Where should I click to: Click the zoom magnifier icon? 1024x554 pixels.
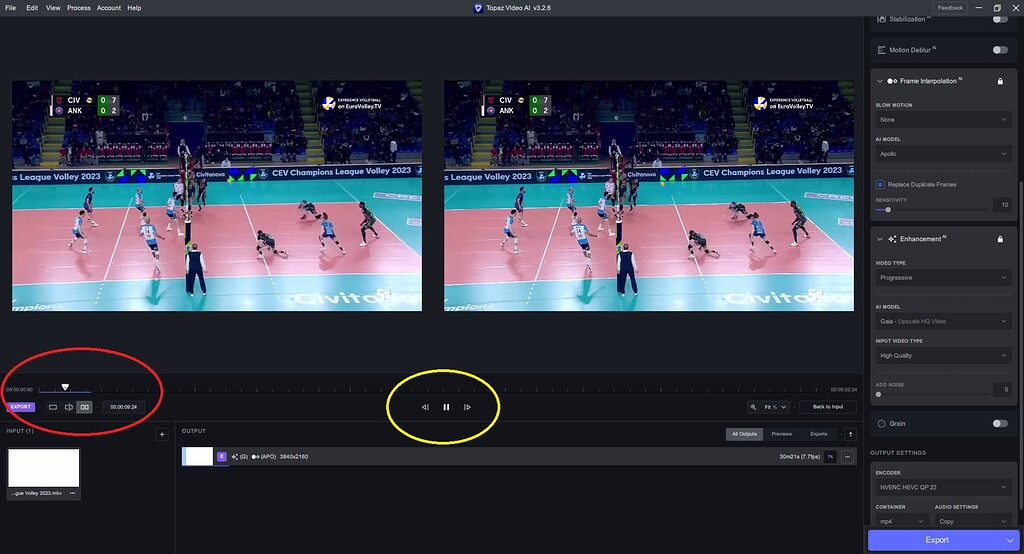[753, 407]
